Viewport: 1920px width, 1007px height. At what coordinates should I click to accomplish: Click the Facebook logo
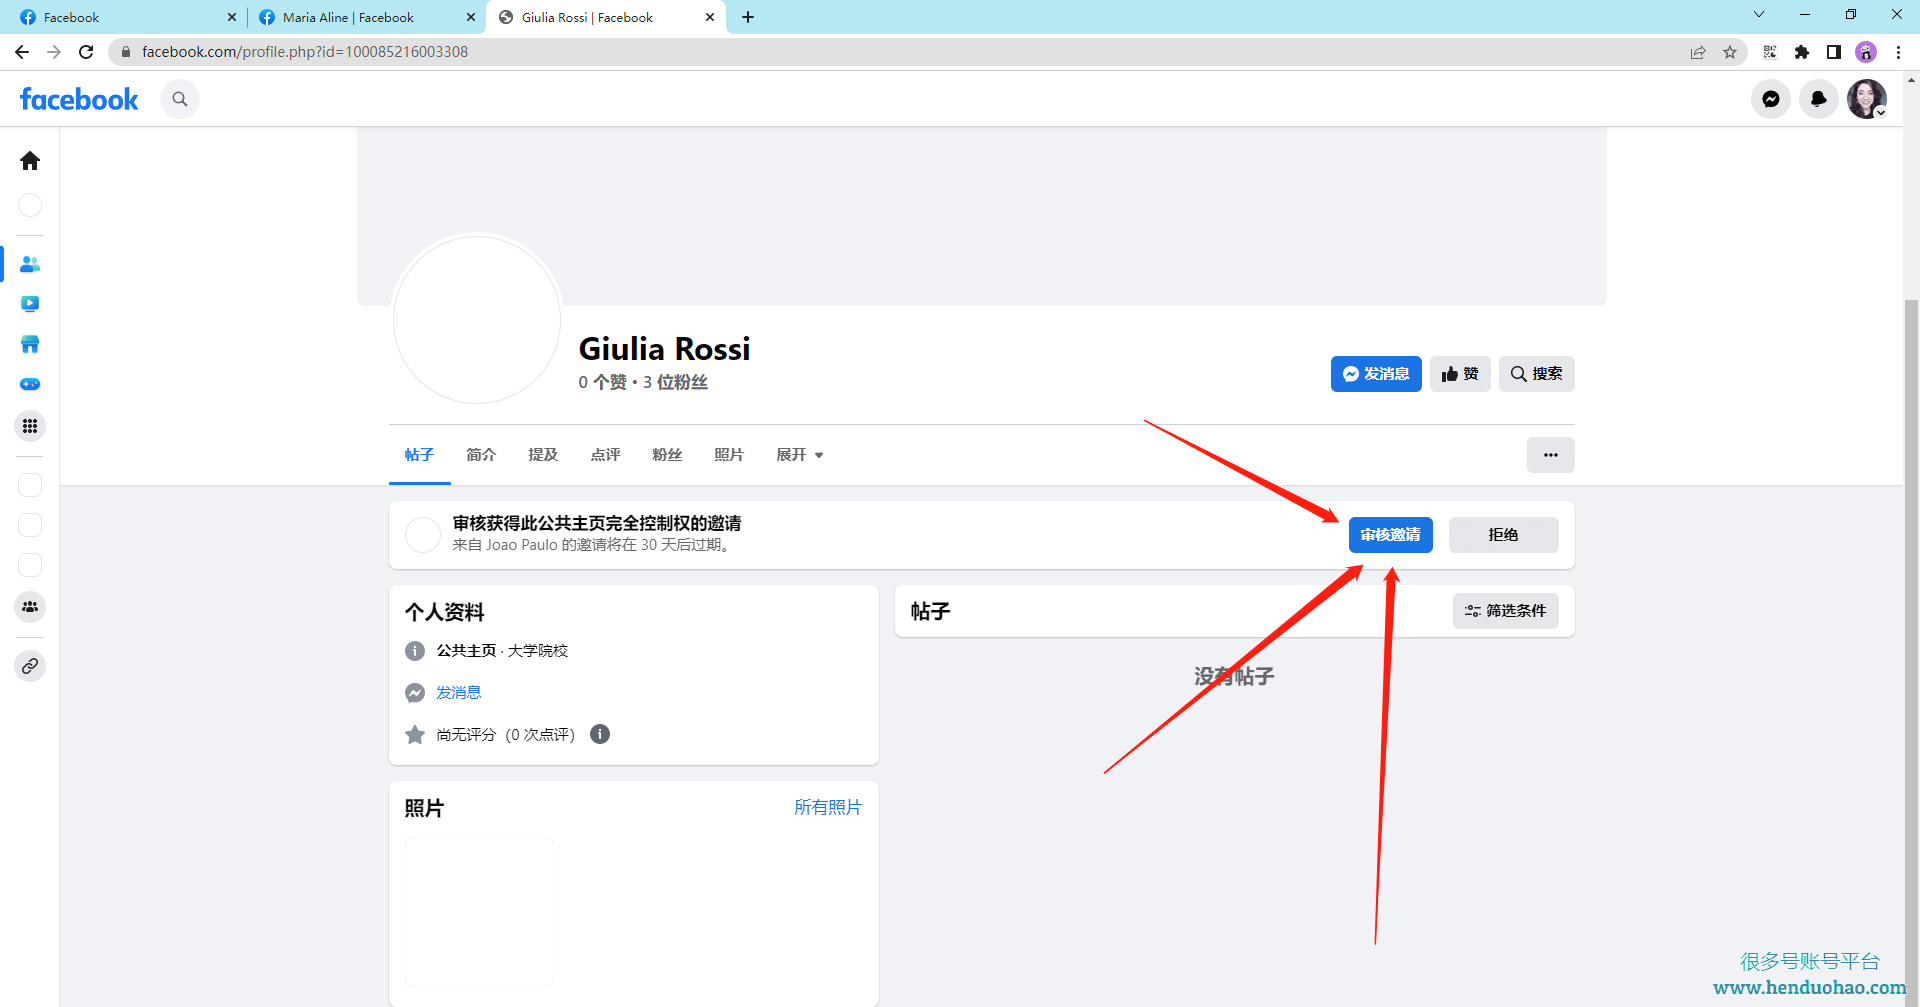(79, 99)
